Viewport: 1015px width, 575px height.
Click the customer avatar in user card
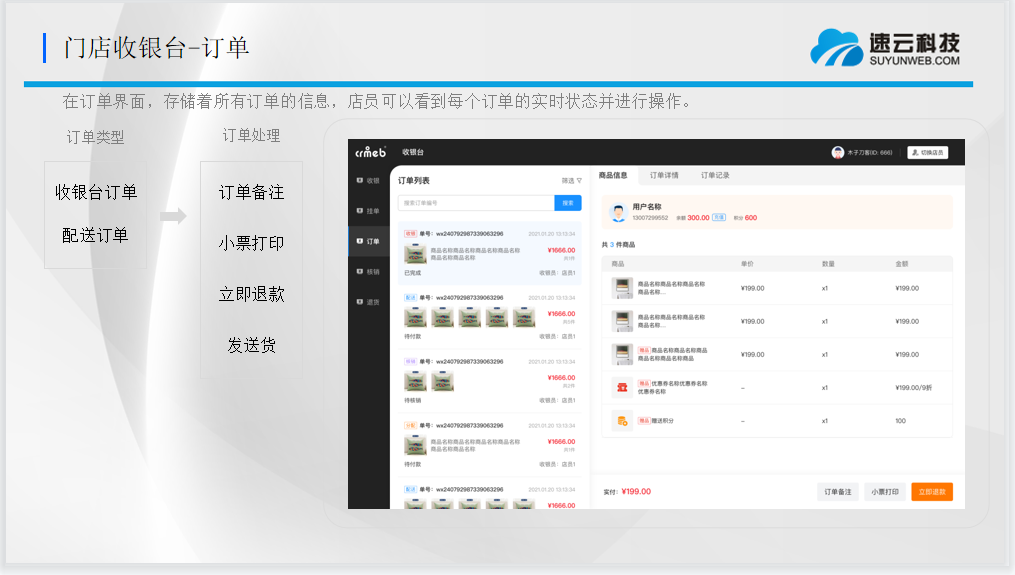(619, 212)
